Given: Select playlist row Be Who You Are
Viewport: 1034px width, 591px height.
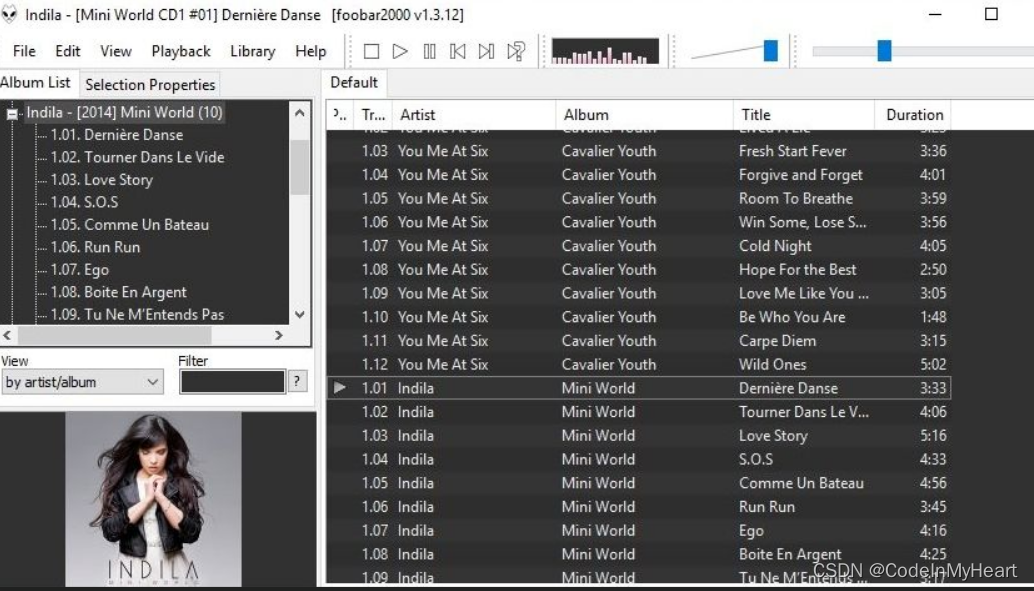Looking at the screenshot, I should [638, 317].
